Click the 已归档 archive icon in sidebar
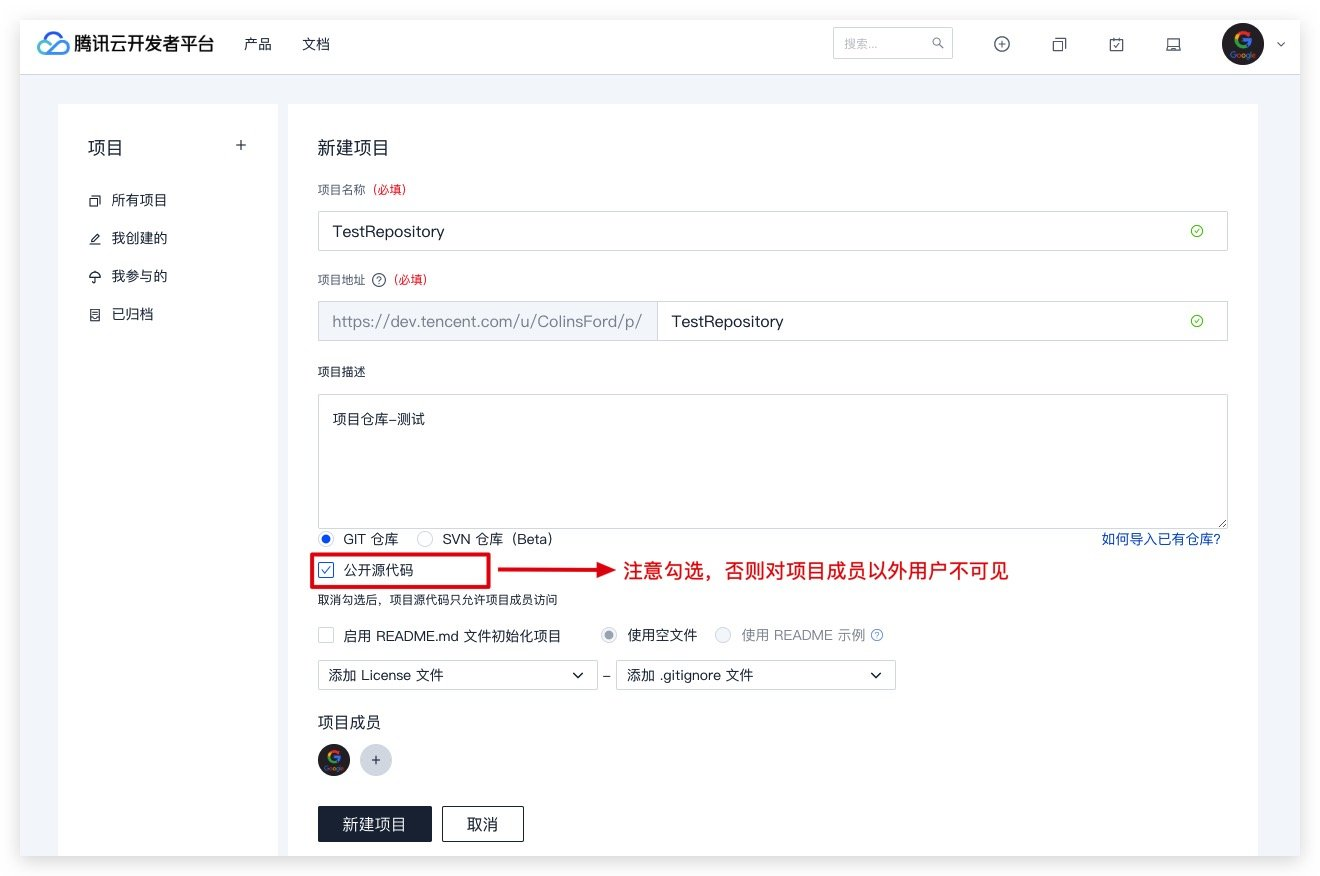 [95, 315]
